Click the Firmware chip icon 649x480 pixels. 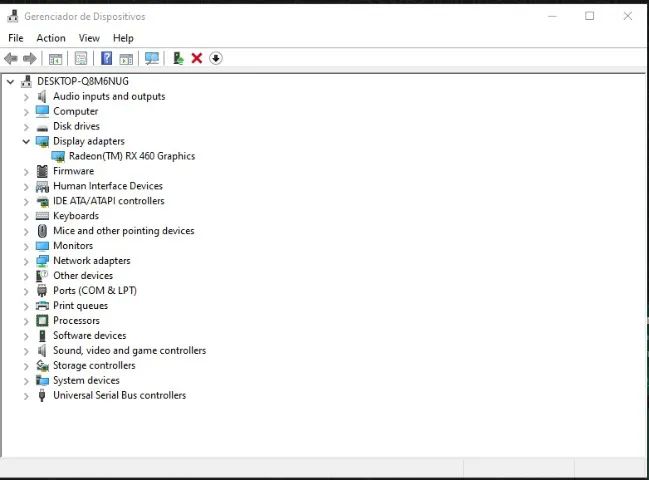click(x=42, y=171)
